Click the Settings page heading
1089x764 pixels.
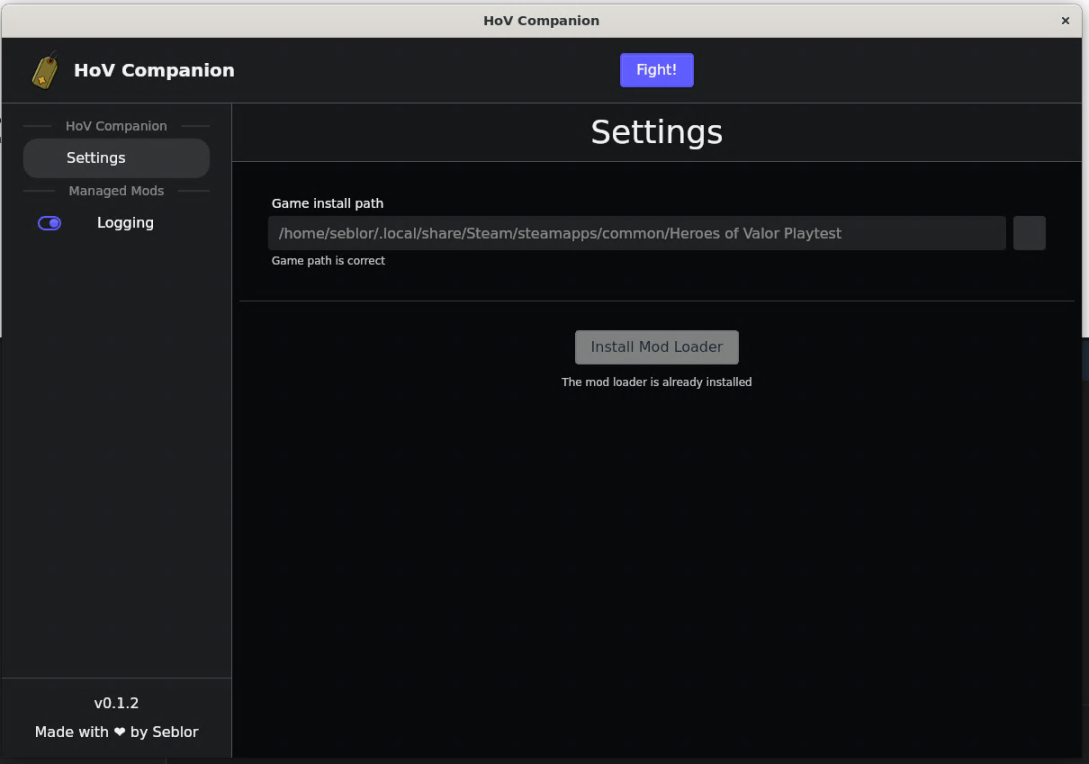(x=656, y=132)
